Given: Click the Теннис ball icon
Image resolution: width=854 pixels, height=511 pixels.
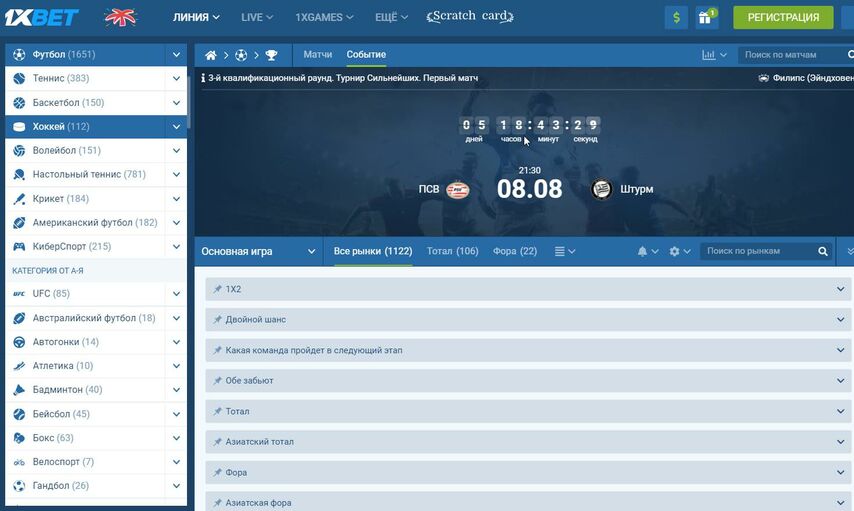Looking at the screenshot, I should pos(19,78).
